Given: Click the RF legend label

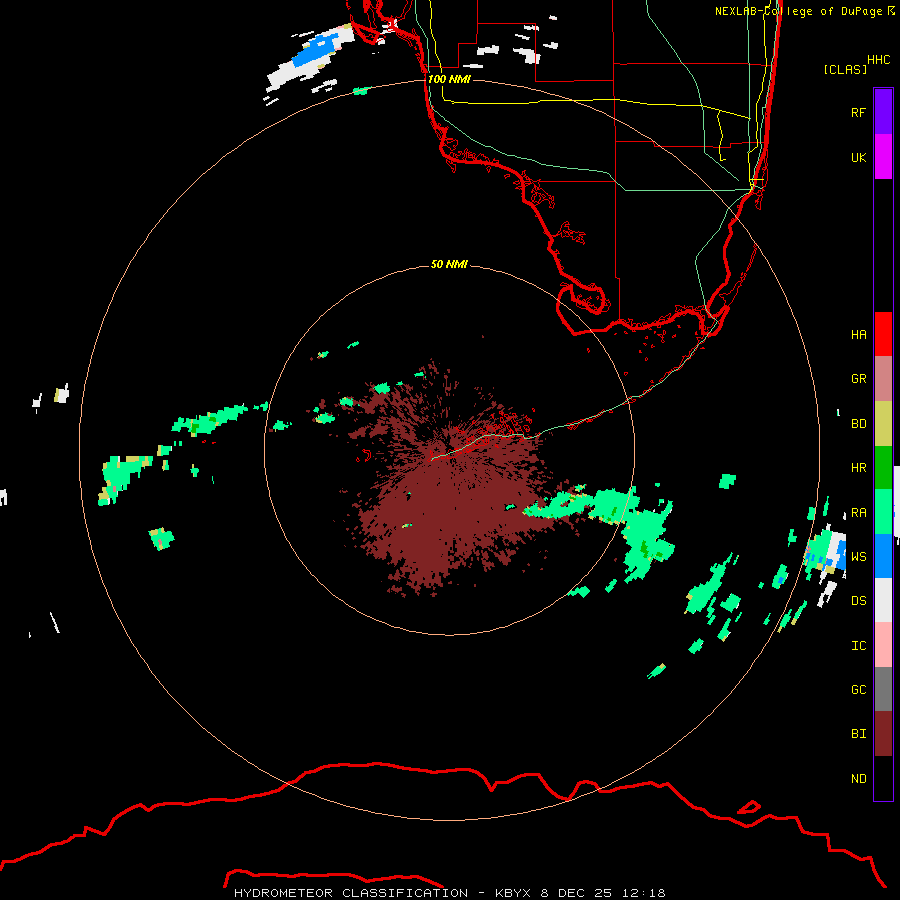Looking at the screenshot, I should pyautogui.click(x=858, y=112).
